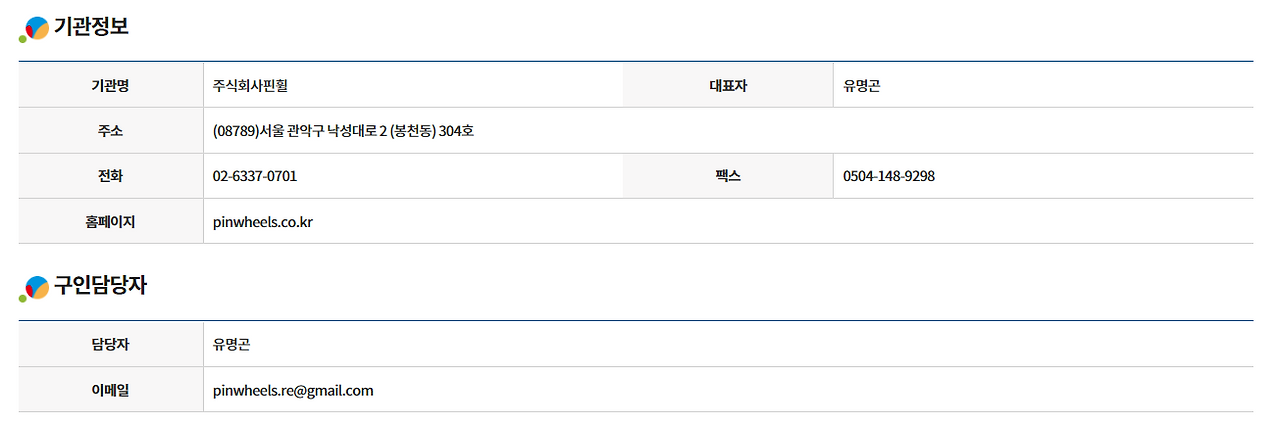Screen dimensions: 1280x423
Task: Click the 대표자 label cell
Action: click(x=727, y=86)
